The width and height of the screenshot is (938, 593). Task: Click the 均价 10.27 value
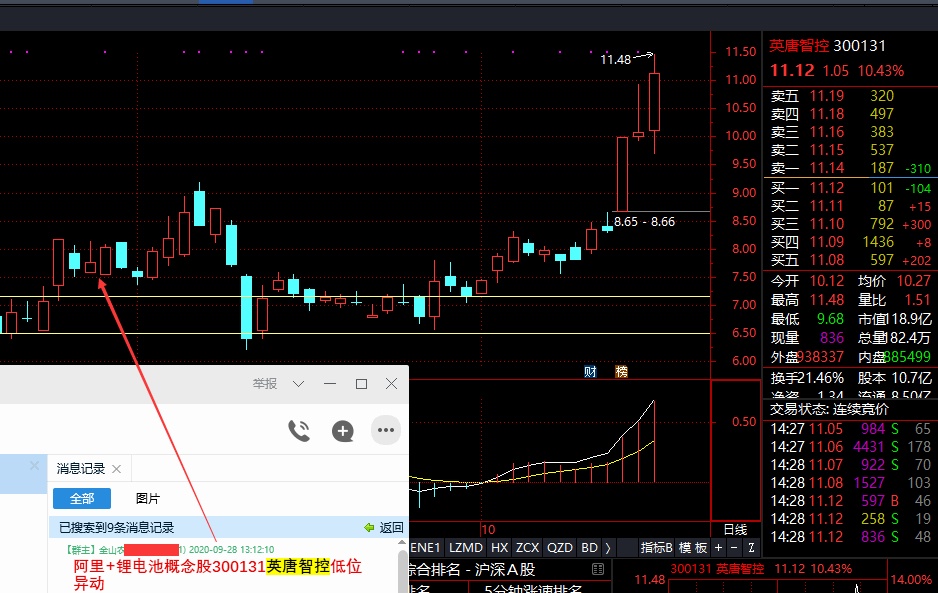pos(913,281)
